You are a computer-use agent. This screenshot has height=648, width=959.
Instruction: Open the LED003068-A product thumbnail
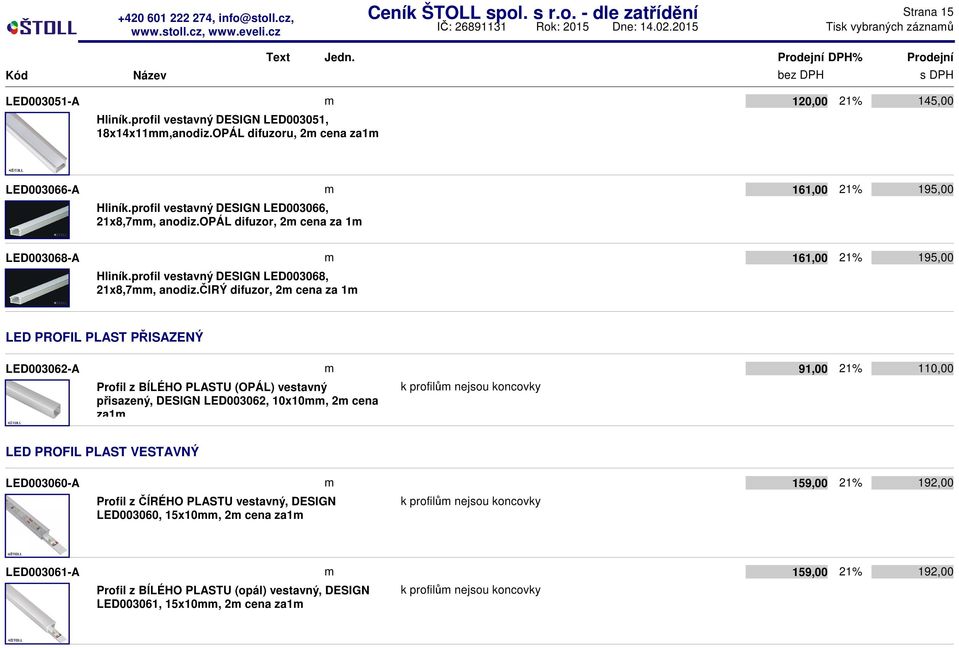(x=37, y=288)
